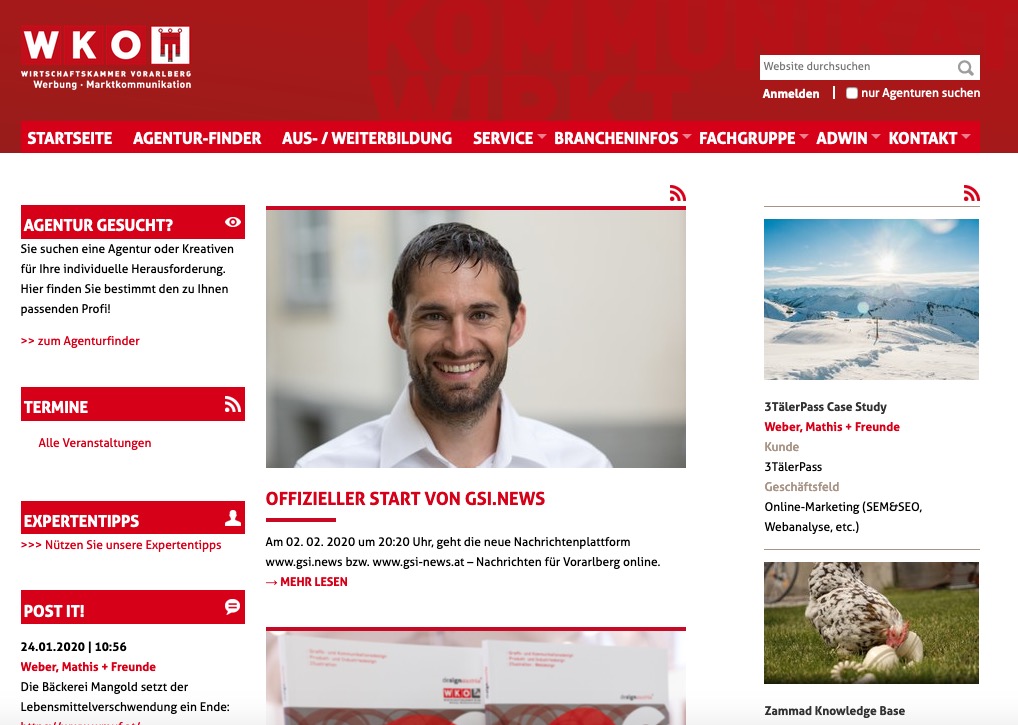Open the Fachgruppe dropdown menu
Image resolution: width=1018 pixels, height=725 pixels.
(x=753, y=138)
